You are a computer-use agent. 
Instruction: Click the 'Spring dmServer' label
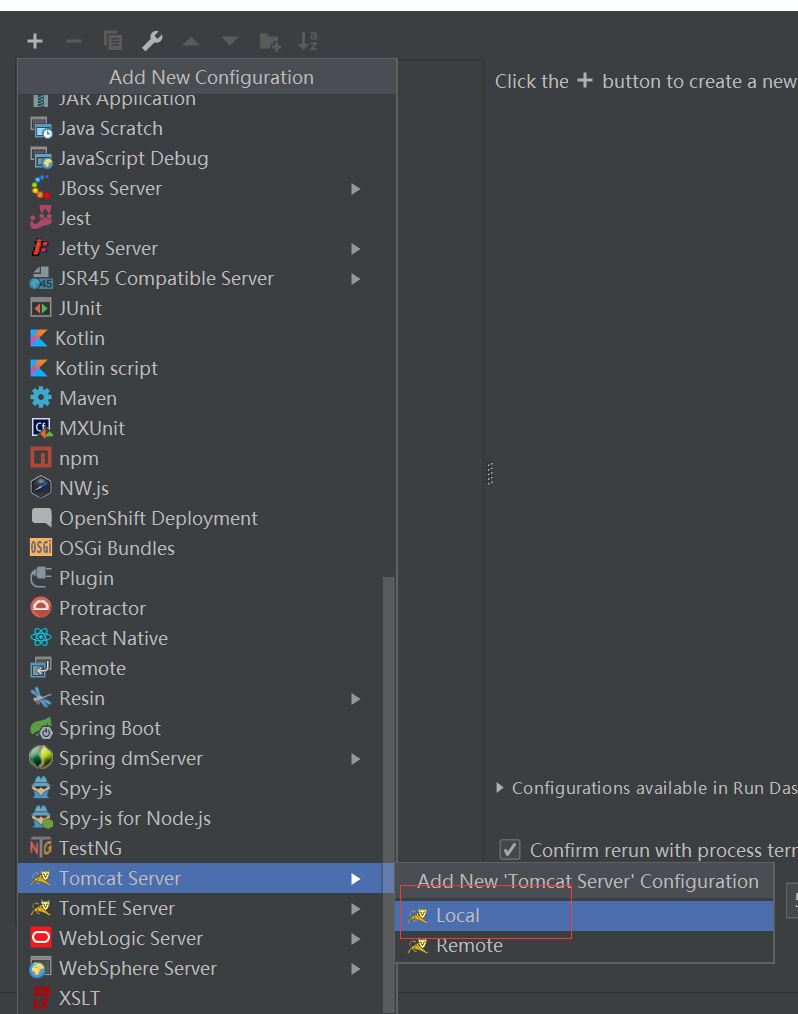pos(131,758)
